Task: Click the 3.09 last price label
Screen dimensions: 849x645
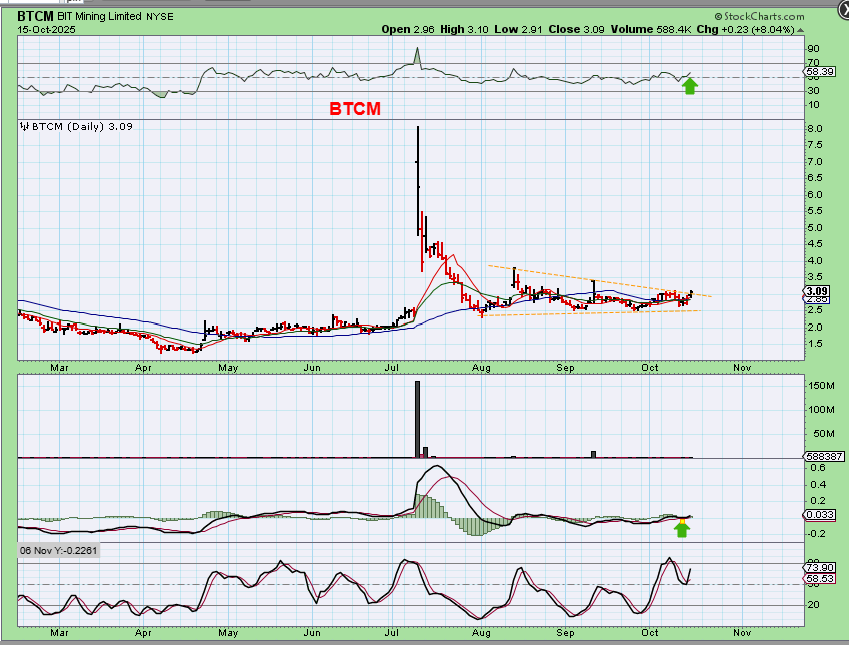Action: point(817,291)
